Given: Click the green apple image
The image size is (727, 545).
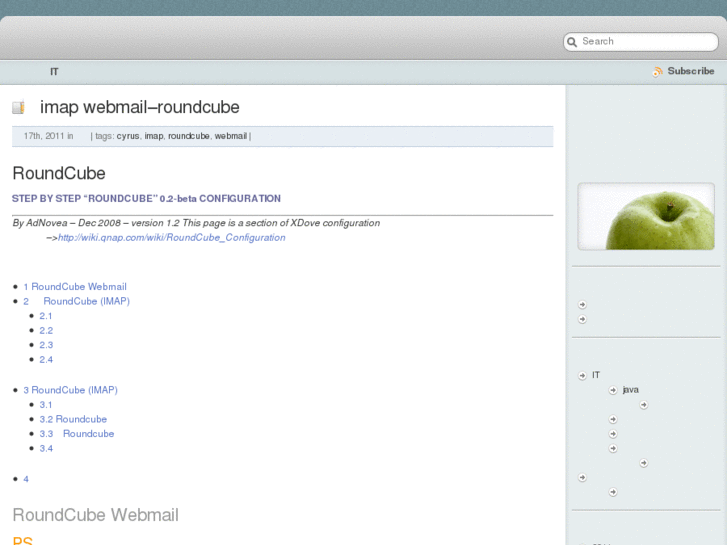Looking at the screenshot, I should click(x=646, y=216).
